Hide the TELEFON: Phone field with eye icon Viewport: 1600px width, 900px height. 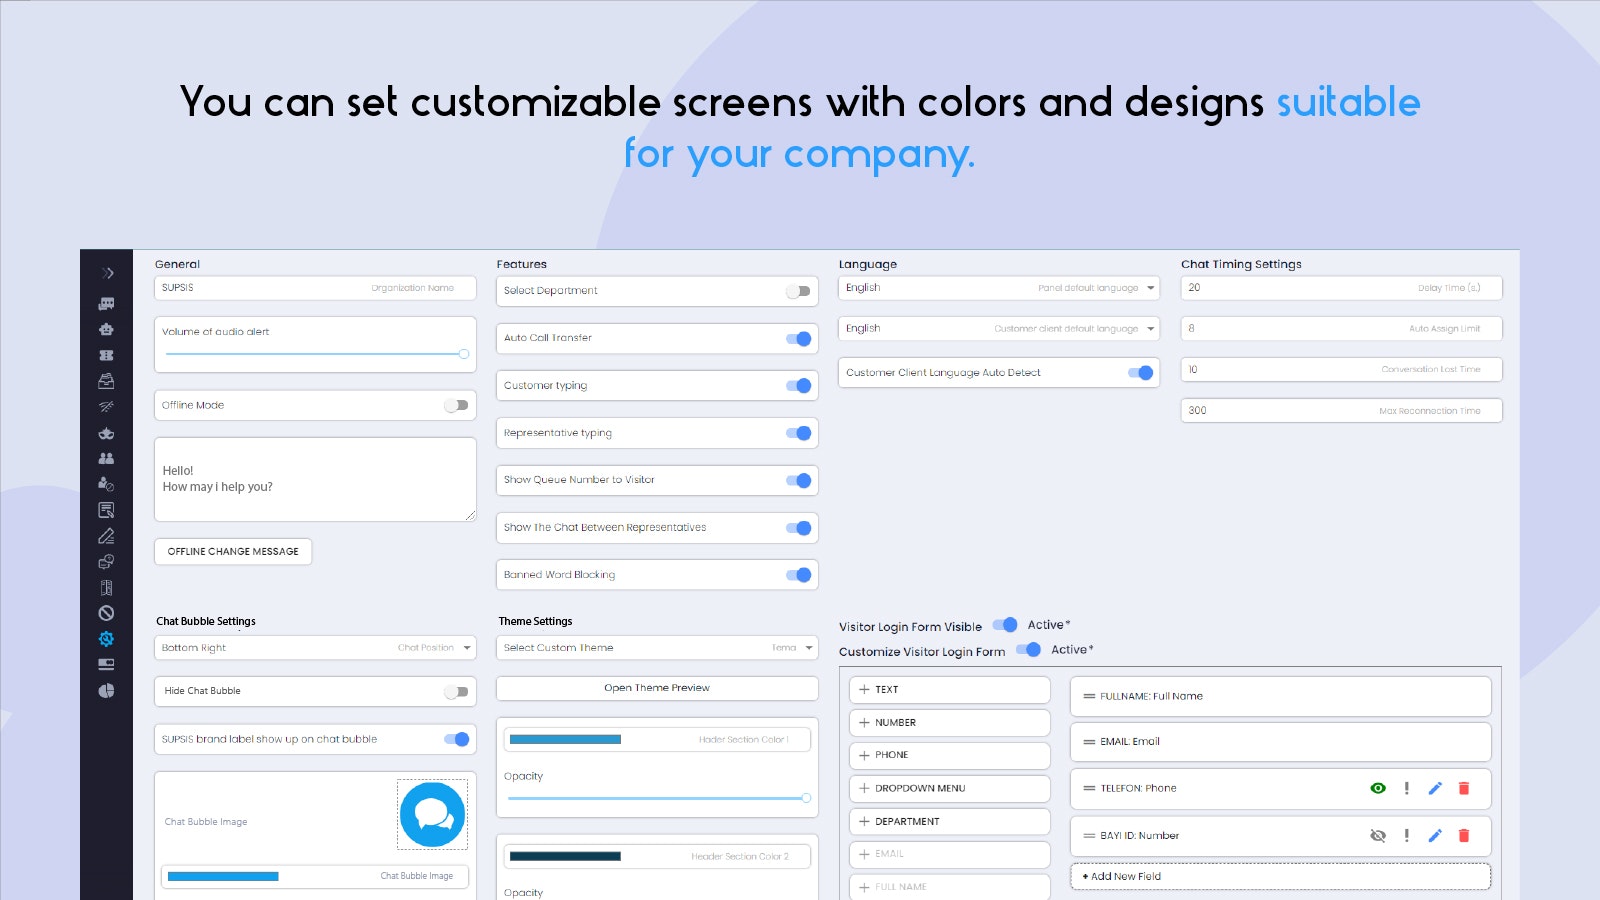point(1378,788)
